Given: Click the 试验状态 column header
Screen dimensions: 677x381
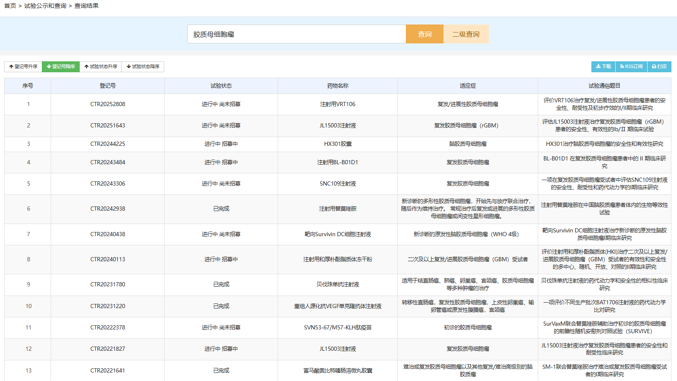Looking at the screenshot, I should tap(221, 86).
